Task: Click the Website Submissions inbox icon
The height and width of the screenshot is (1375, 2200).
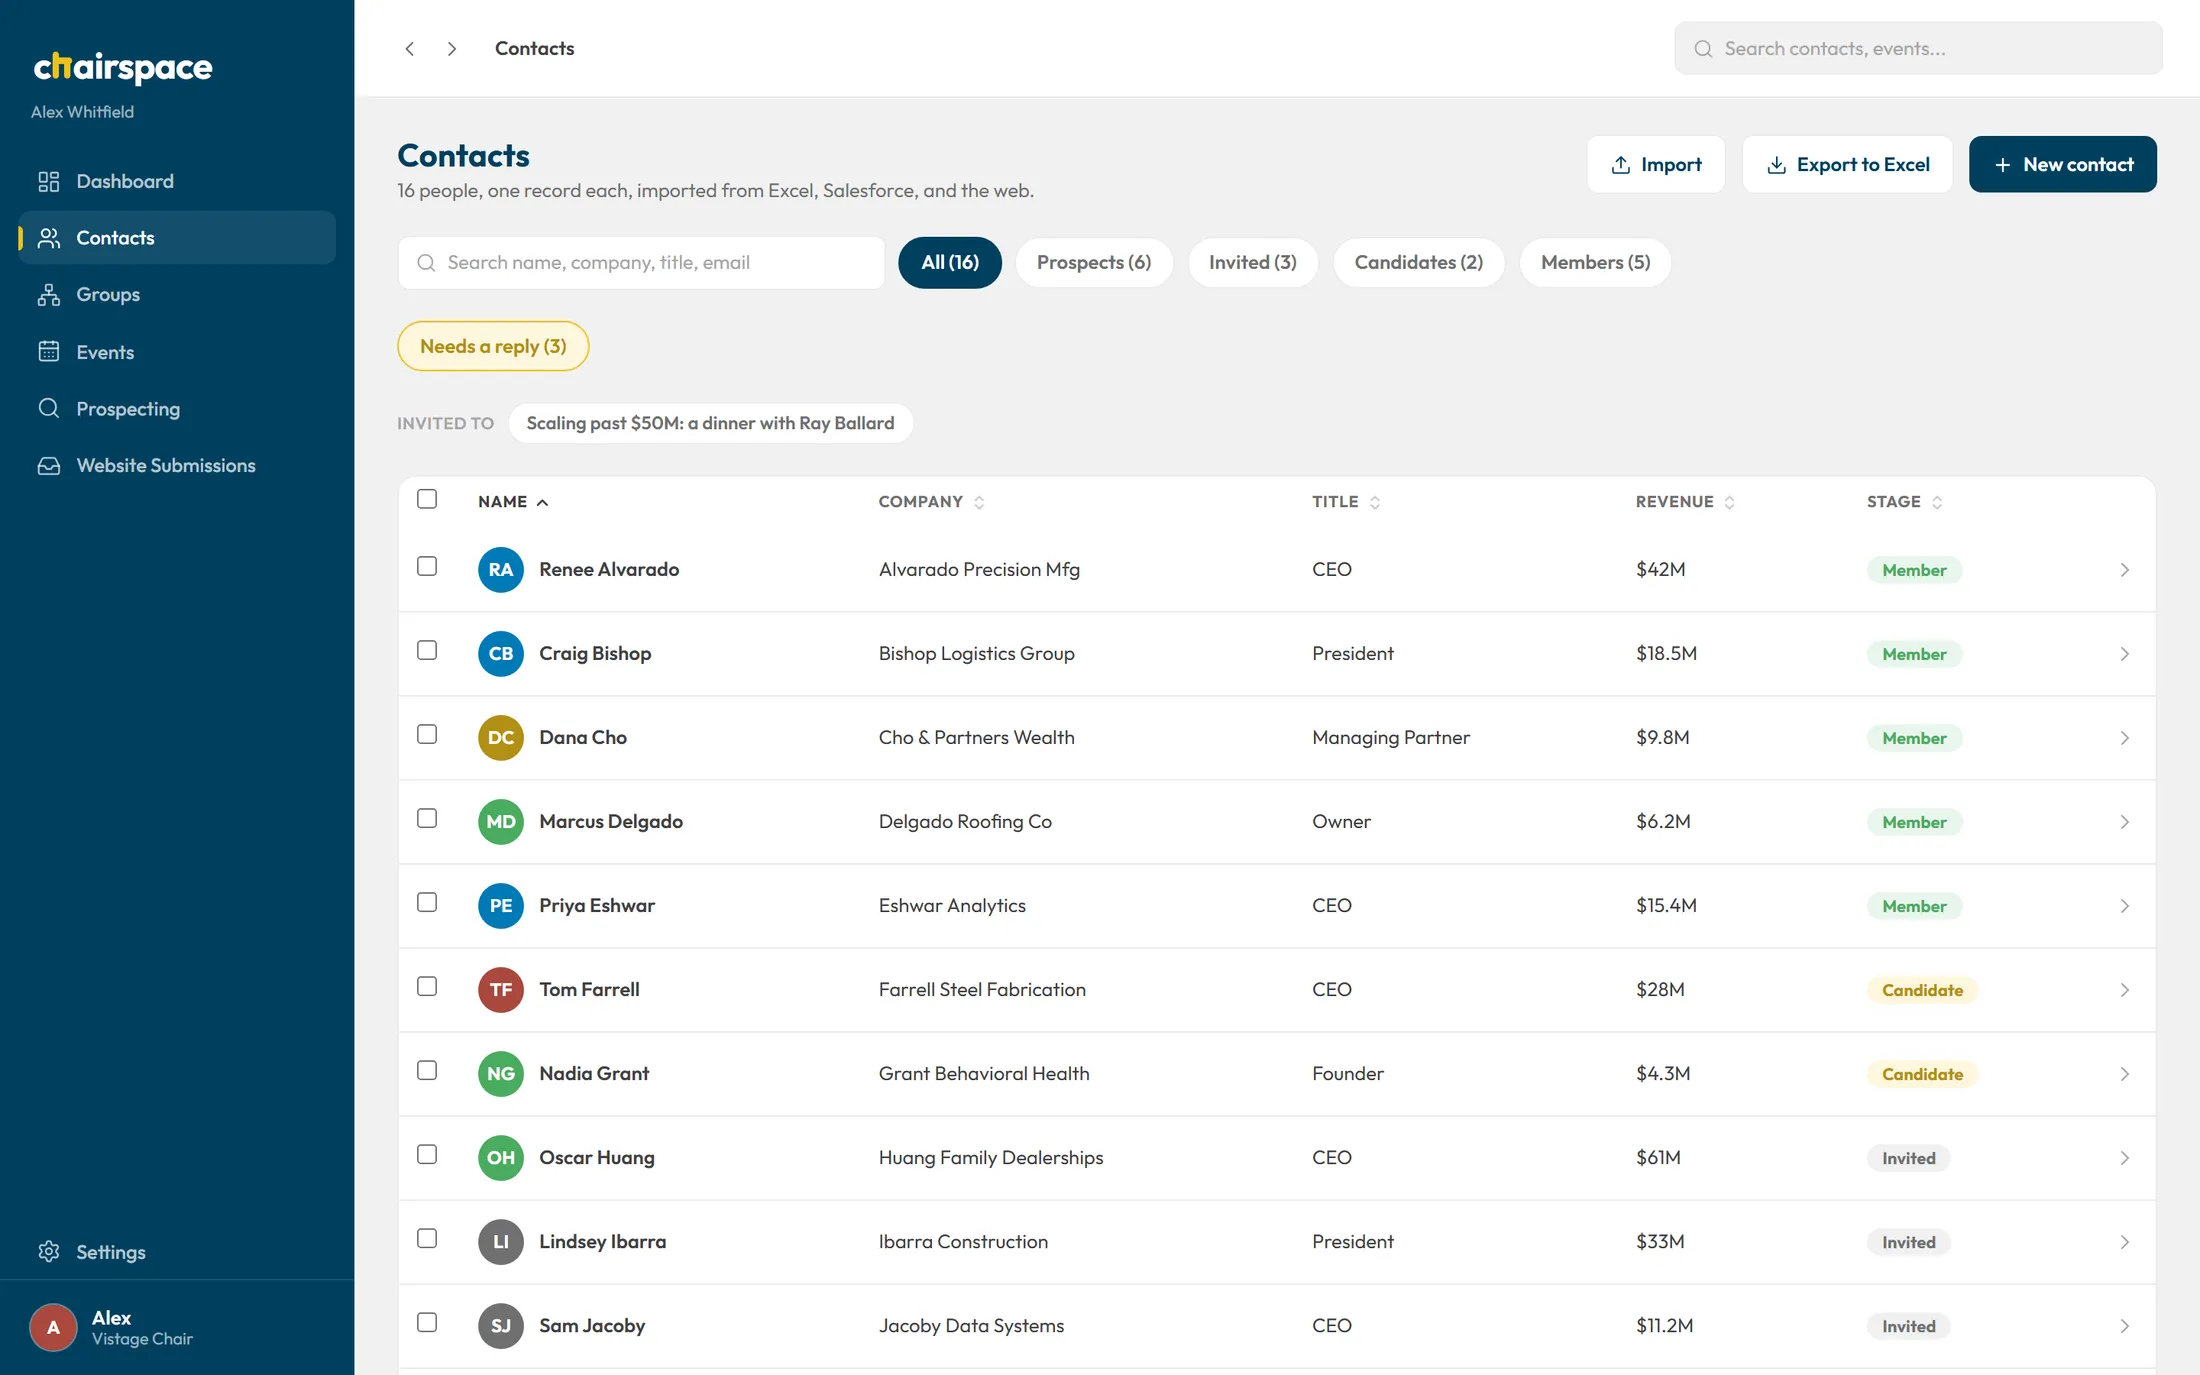Action: click(x=48, y=465)
